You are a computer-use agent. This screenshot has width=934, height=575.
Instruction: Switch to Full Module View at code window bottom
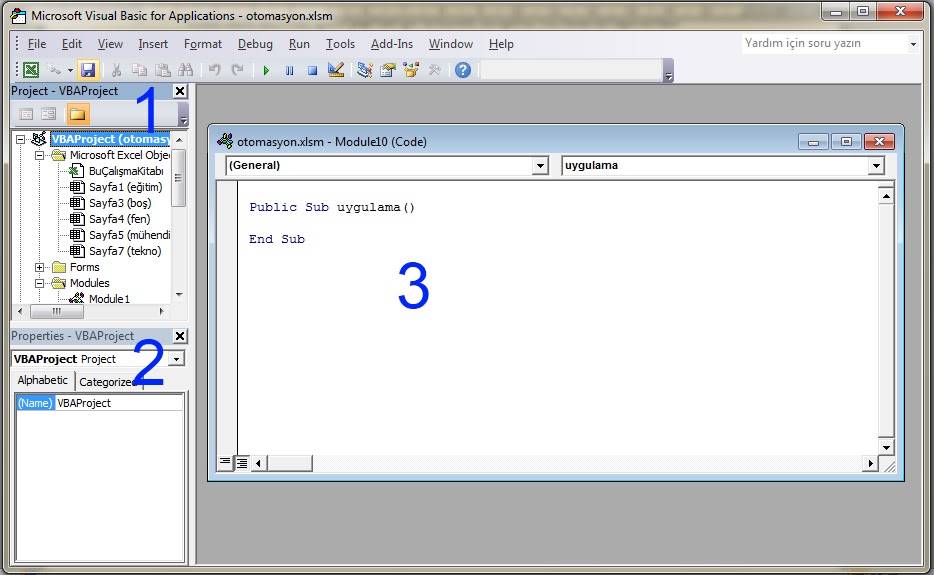pyautogui.click(x=242, y=462)
